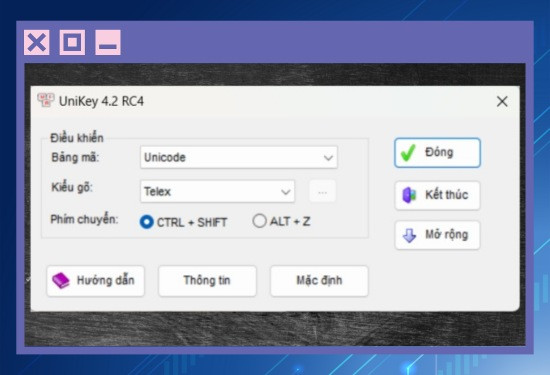Viewport: 550px width, 375px height.
Task: Expand the Kiểu gõ dropdown arrow
Action: [286, 192]
